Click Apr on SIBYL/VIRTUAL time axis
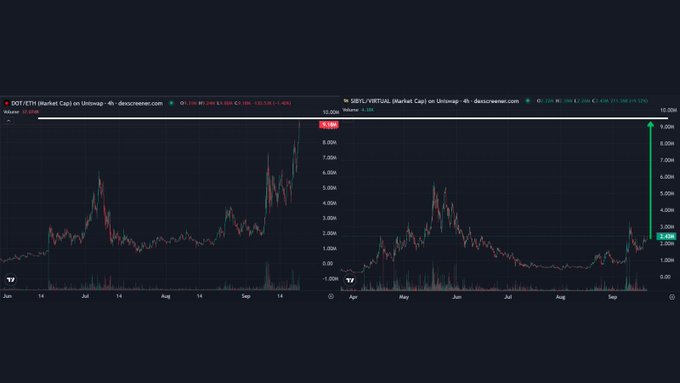 pos(353,297)
